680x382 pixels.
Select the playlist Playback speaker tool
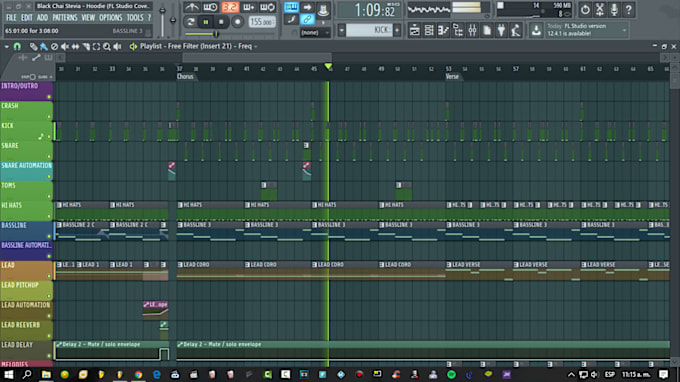point(117,46)
